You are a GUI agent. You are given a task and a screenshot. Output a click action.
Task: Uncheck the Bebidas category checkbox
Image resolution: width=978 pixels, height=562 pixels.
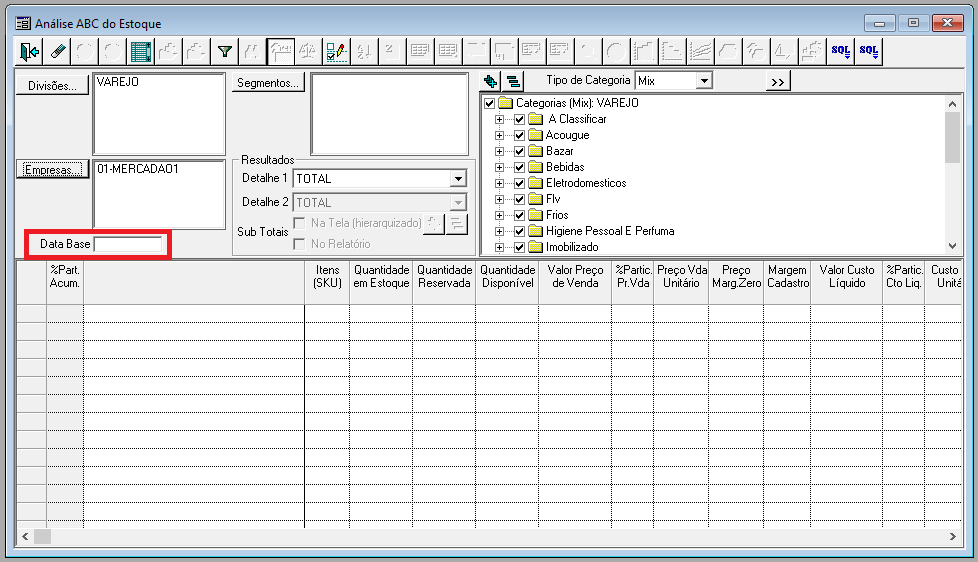point(519,167)
